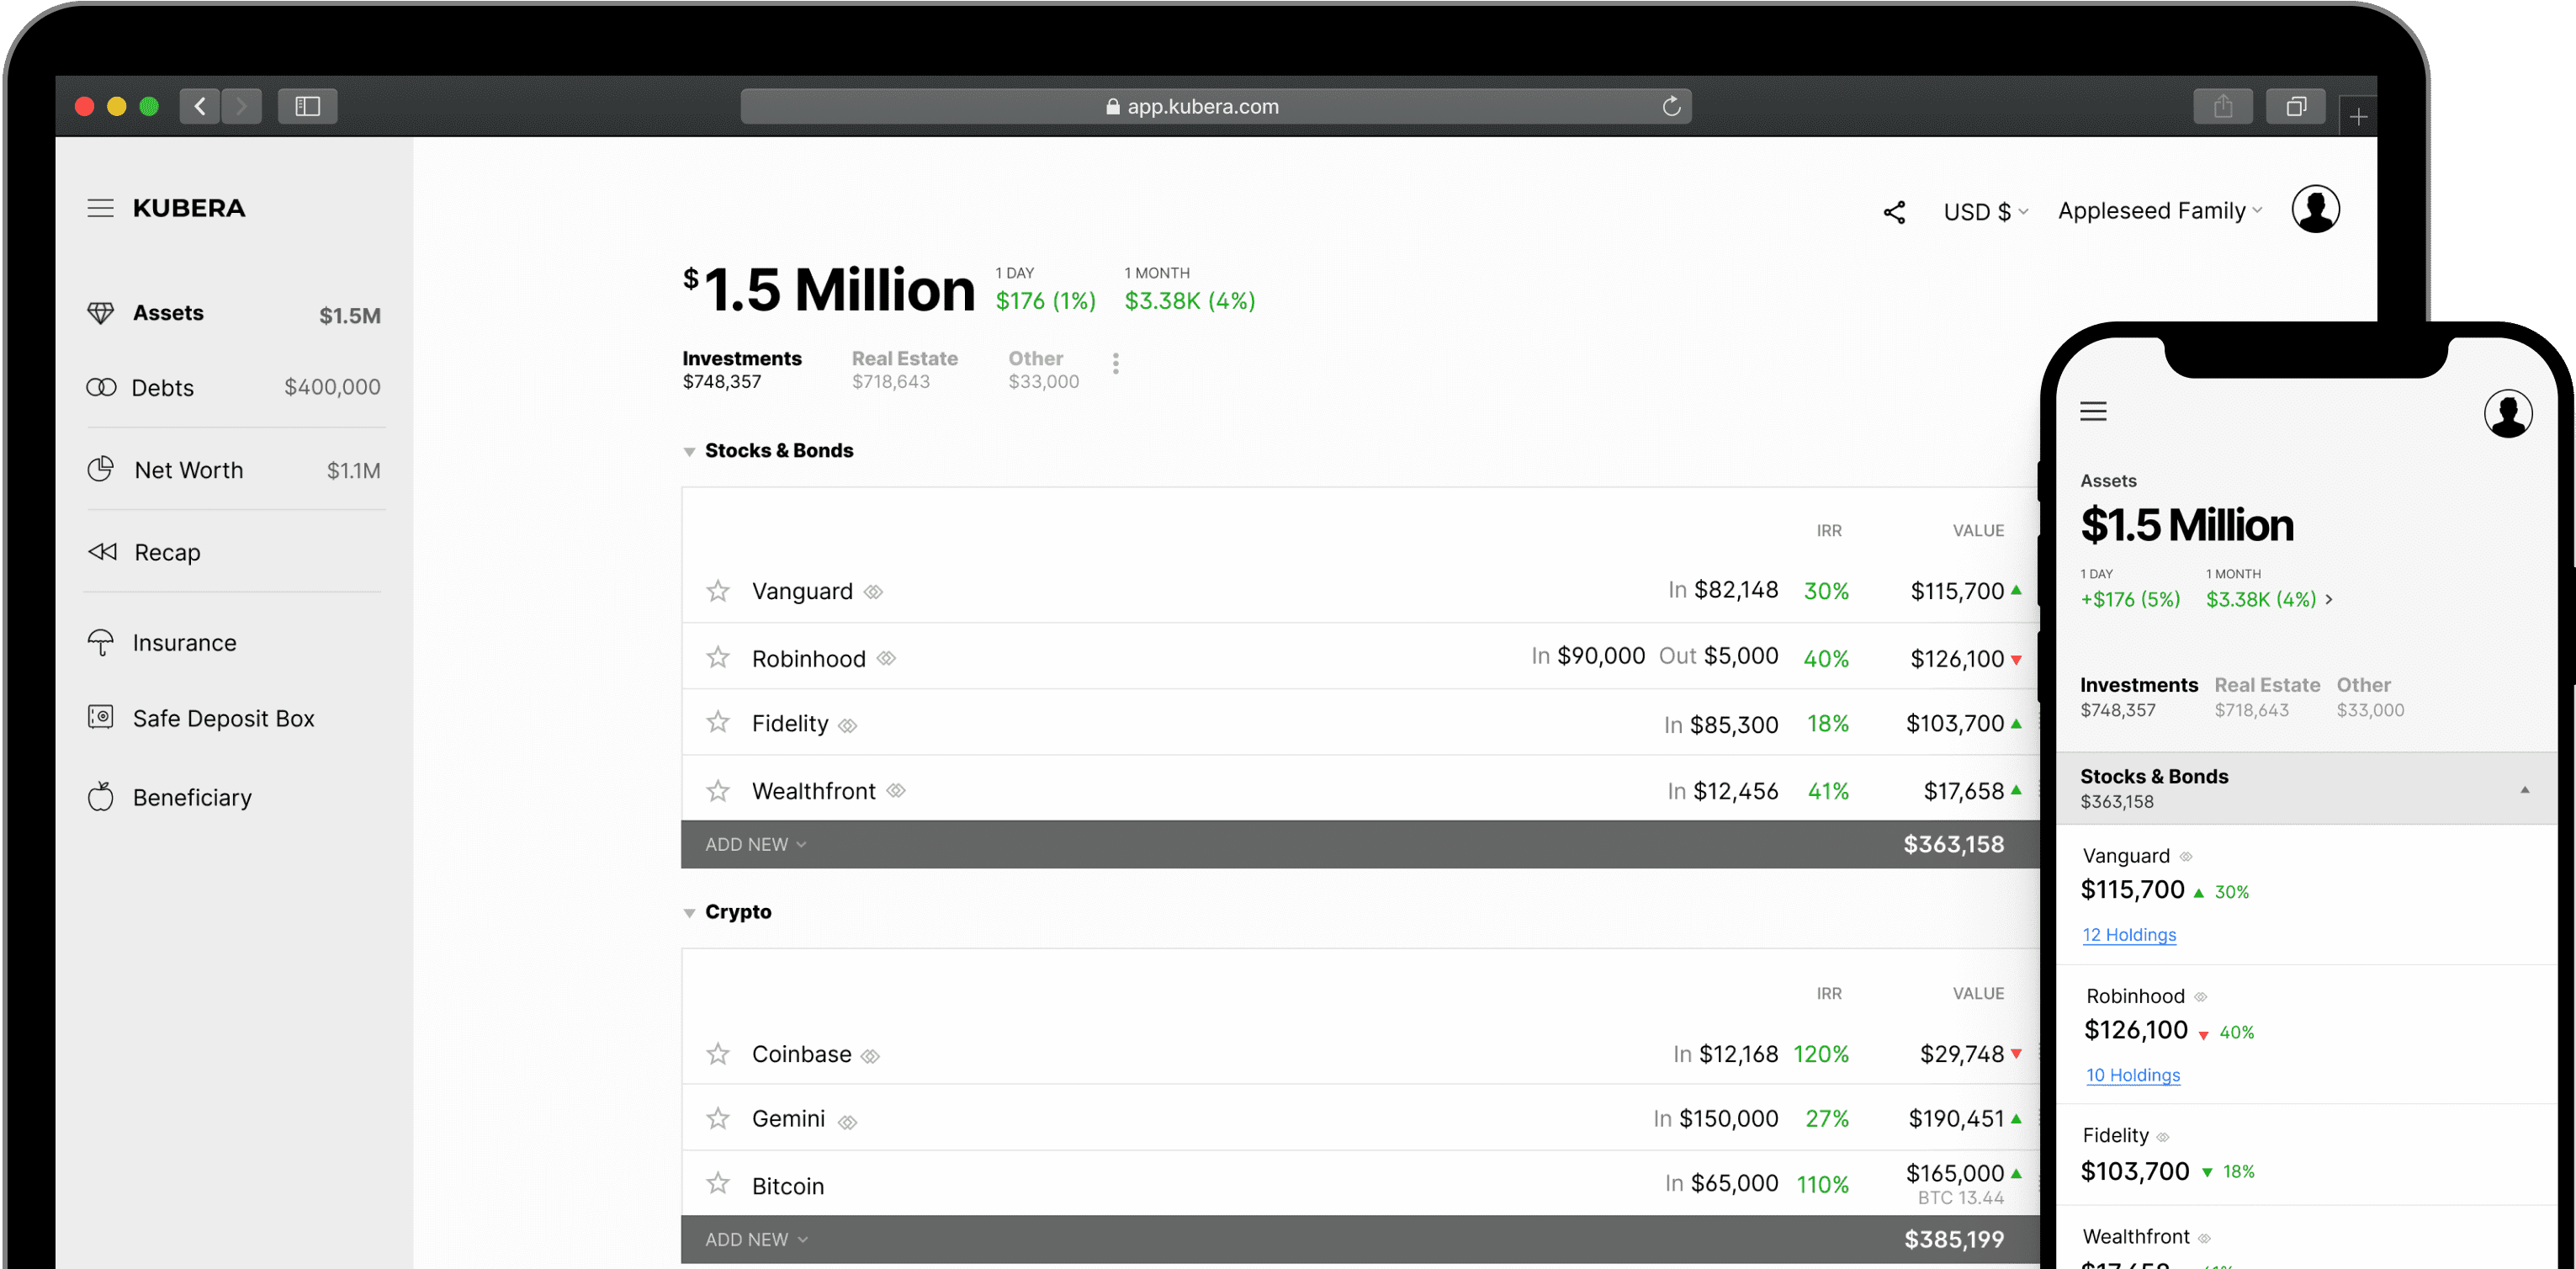
Task: Star the Vanguard row
Action: [x=718, y=591]
